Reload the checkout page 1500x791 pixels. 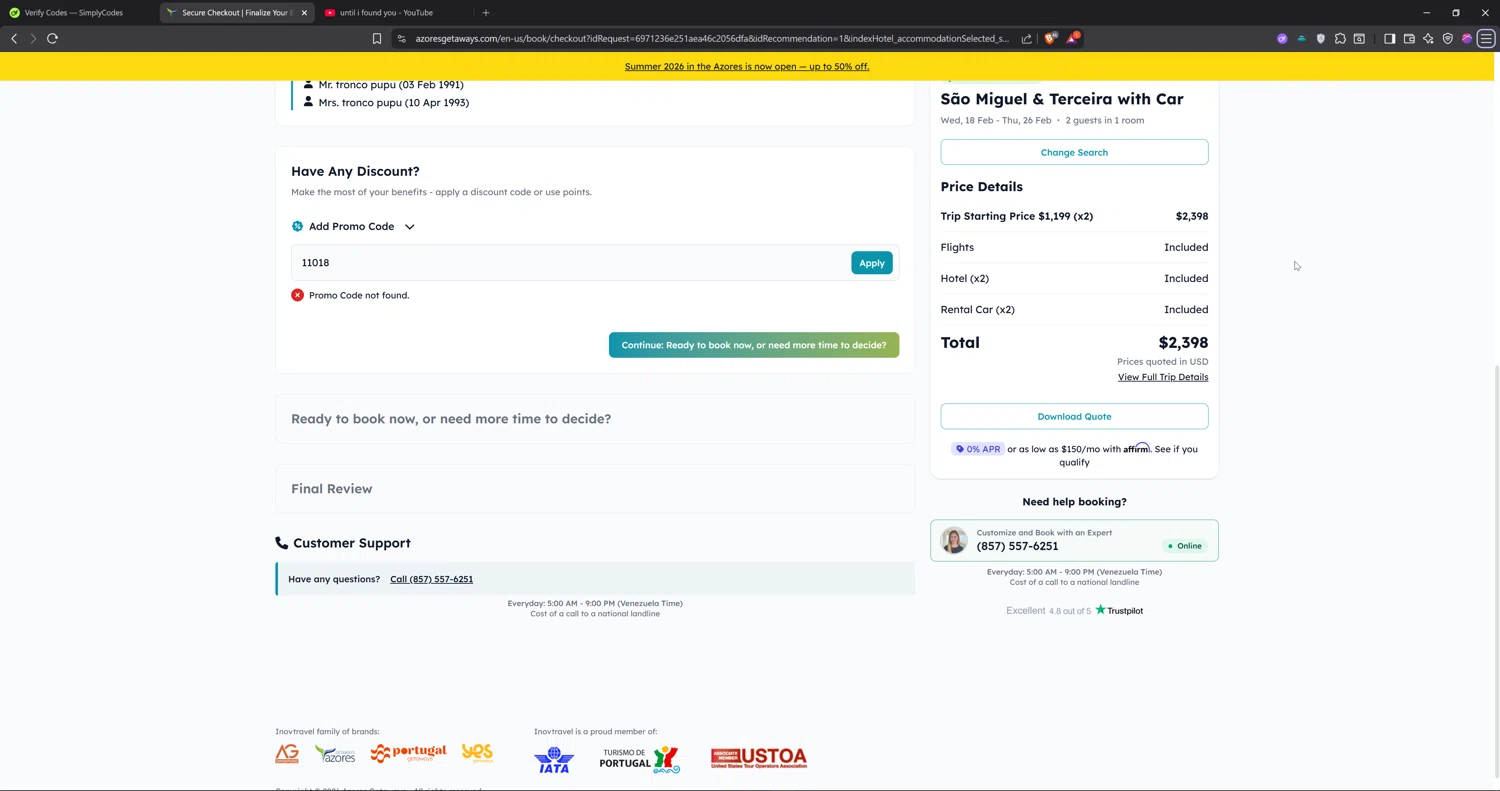click(x=52, y=38)
